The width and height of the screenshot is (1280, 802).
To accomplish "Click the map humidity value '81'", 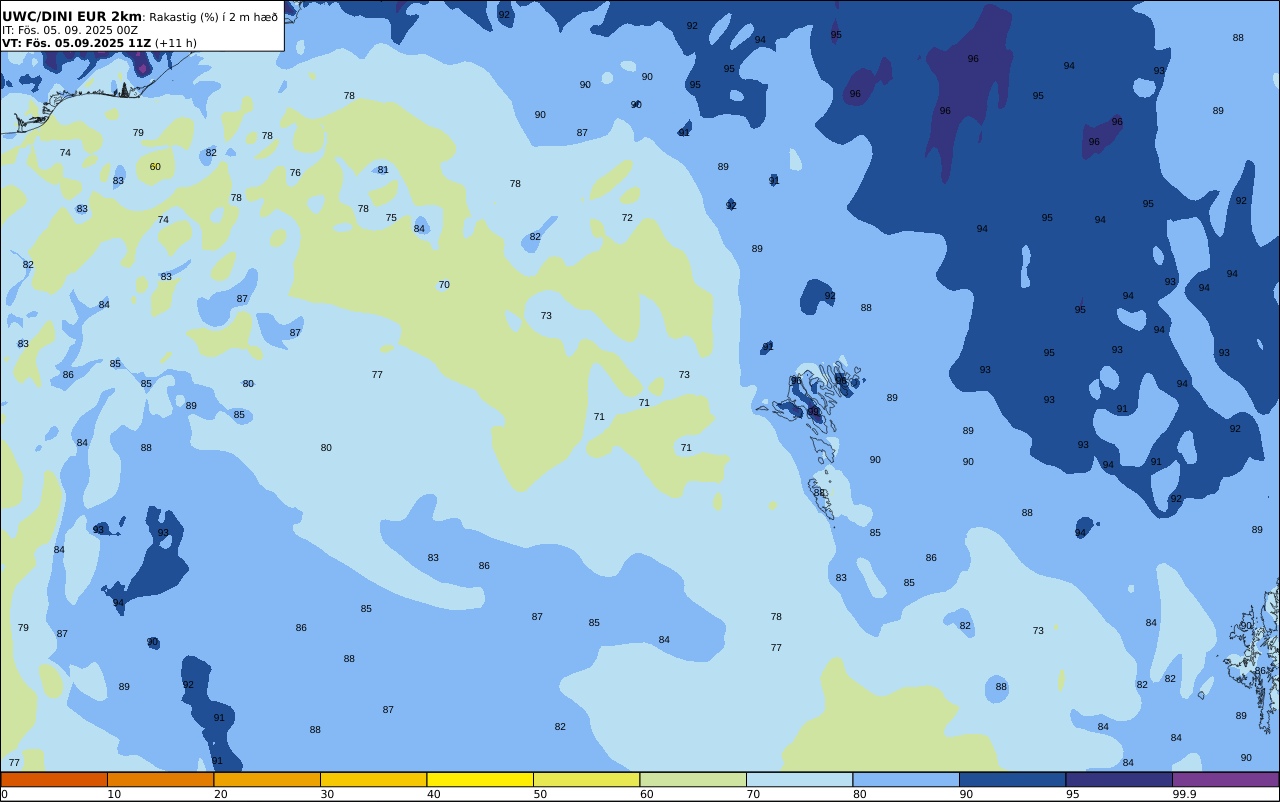I will 383,170.
